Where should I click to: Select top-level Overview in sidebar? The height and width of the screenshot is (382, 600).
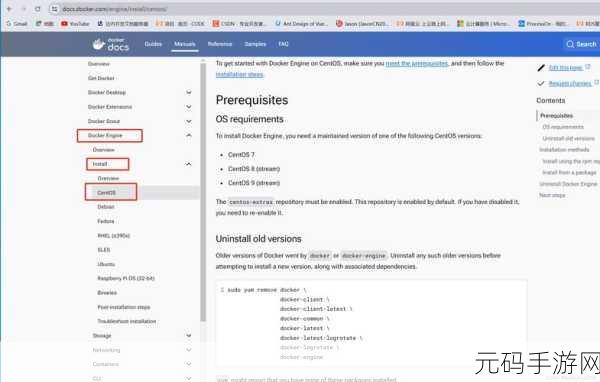point(99,64)
